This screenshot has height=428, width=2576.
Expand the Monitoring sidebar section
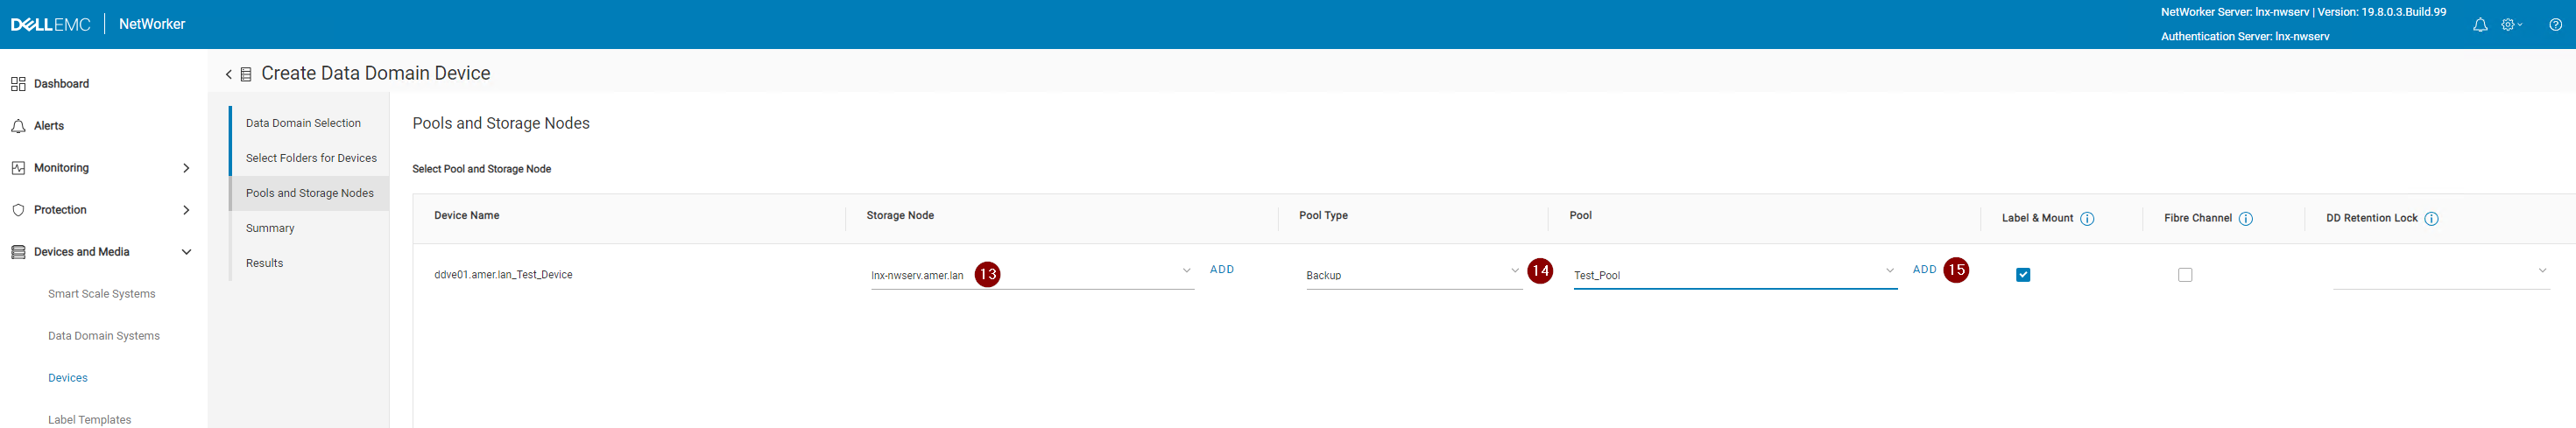click(186, 168)
